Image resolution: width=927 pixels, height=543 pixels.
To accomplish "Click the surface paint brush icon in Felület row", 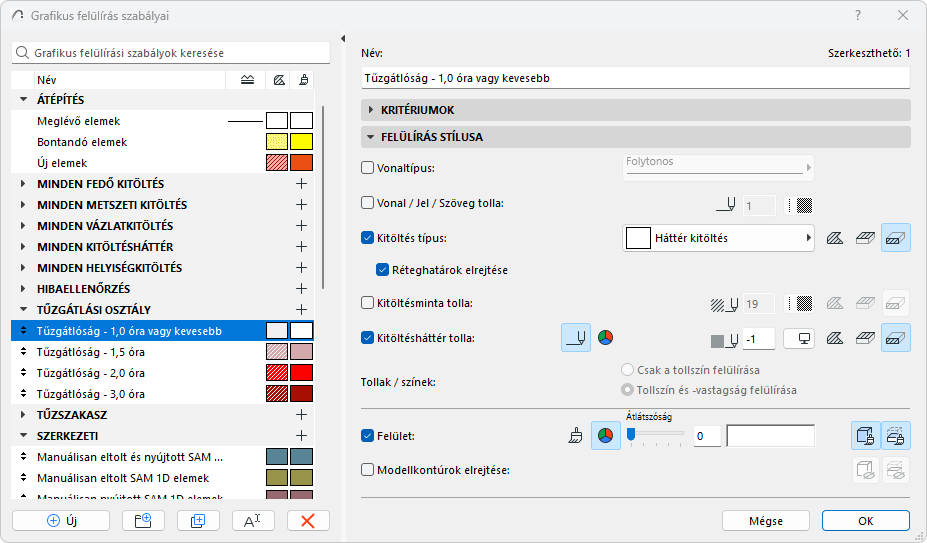I will [x=575, y=436].
